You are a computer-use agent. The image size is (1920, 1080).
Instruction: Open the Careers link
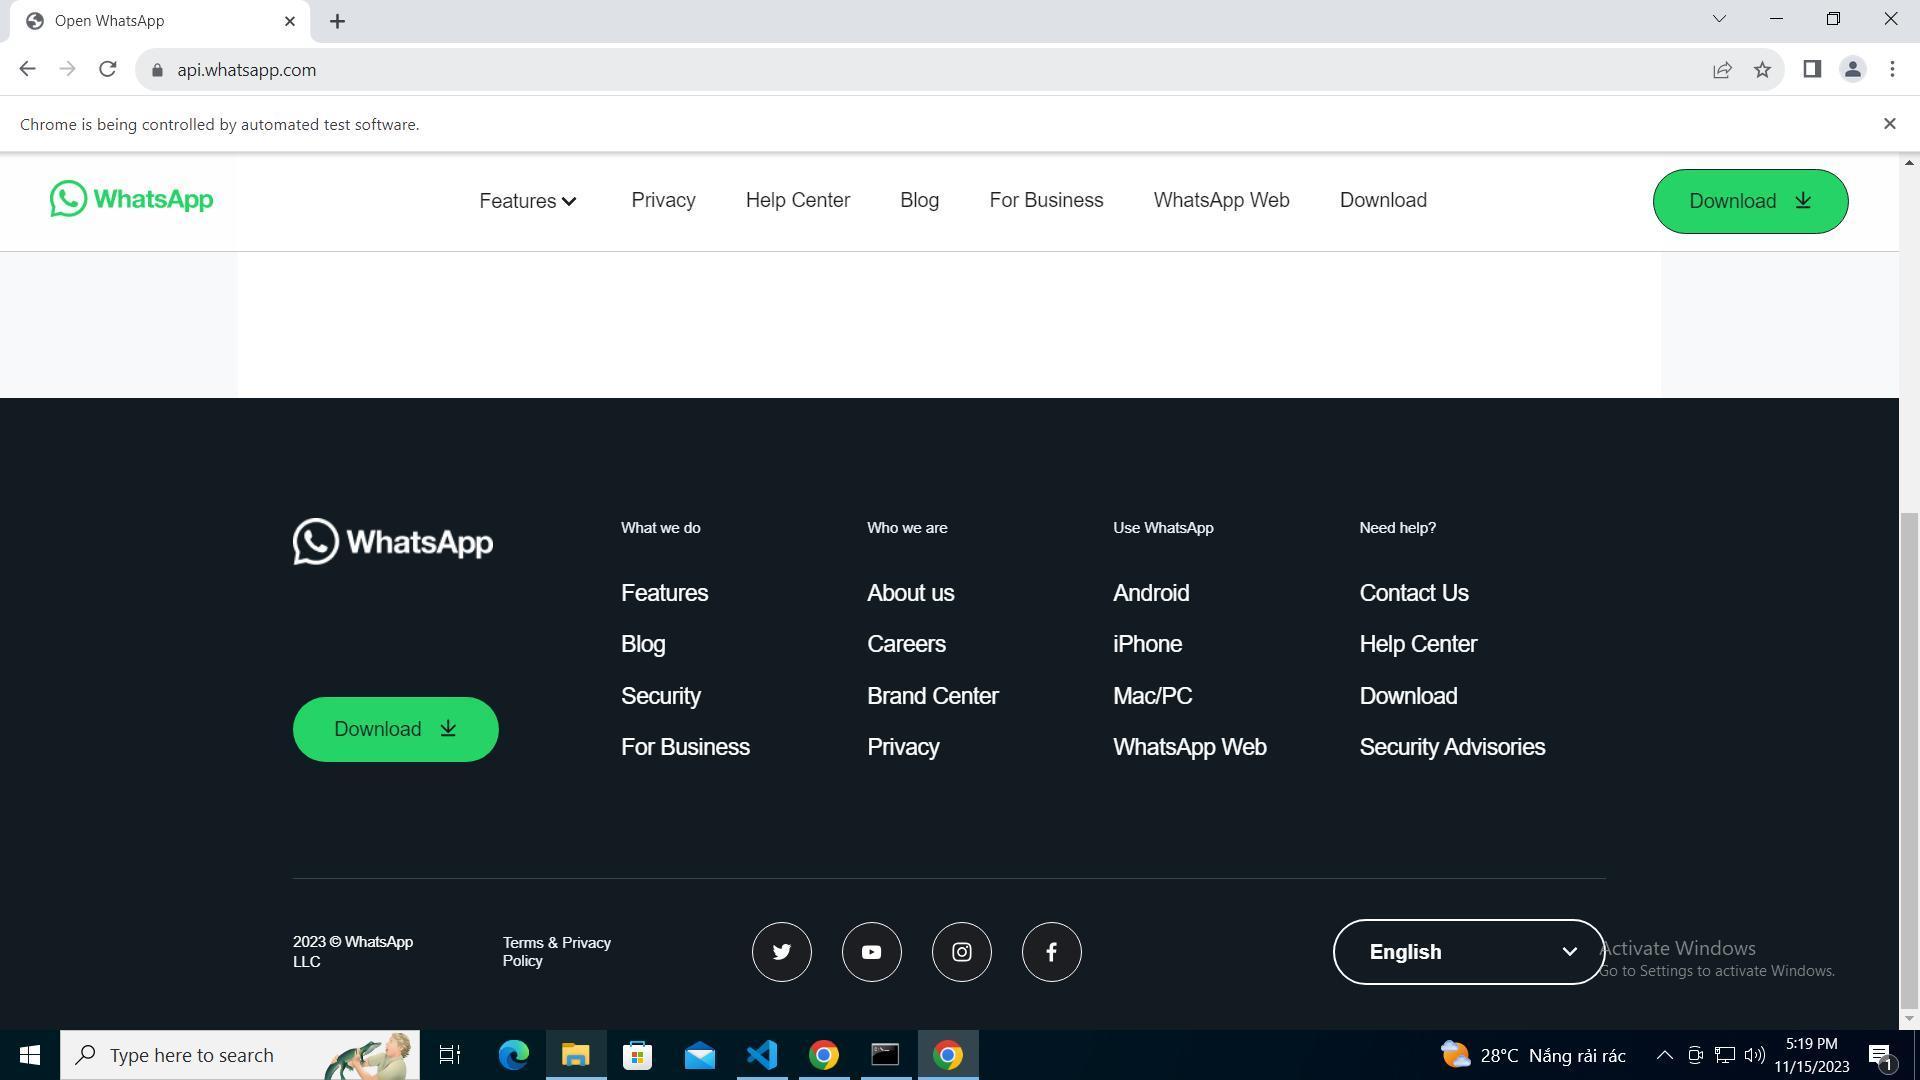(906, 644)
